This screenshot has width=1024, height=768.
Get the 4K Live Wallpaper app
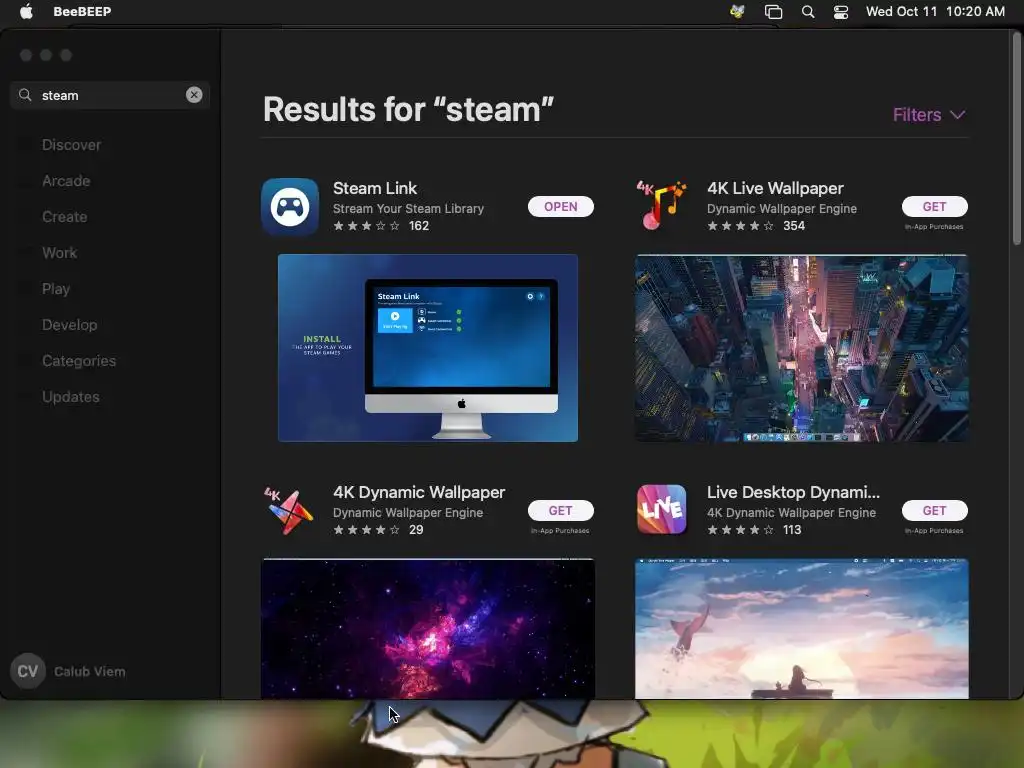click(x=935, y=206)
